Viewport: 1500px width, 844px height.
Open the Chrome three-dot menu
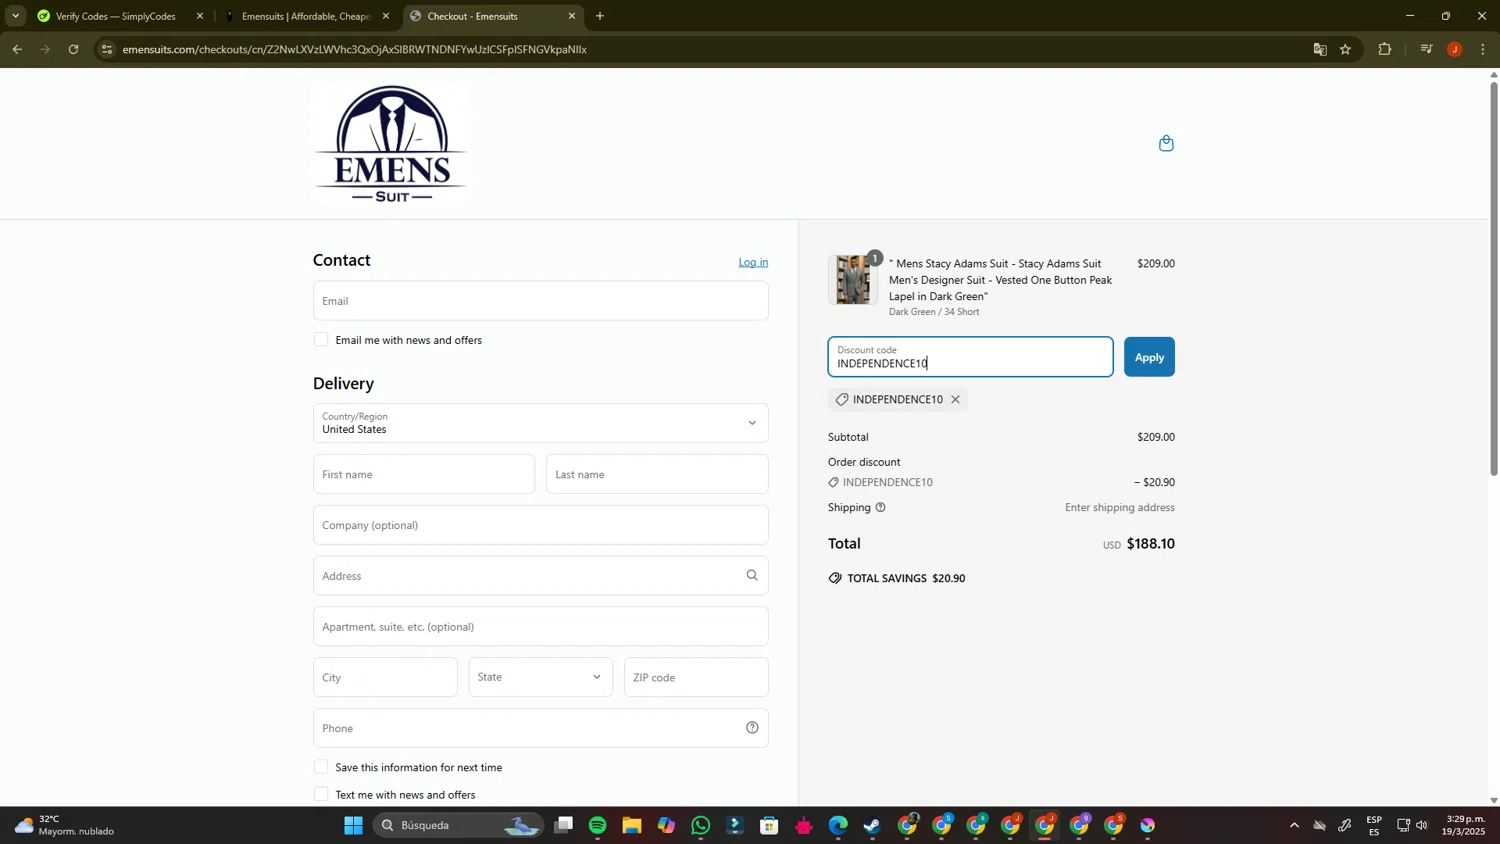click(1483, 49)
